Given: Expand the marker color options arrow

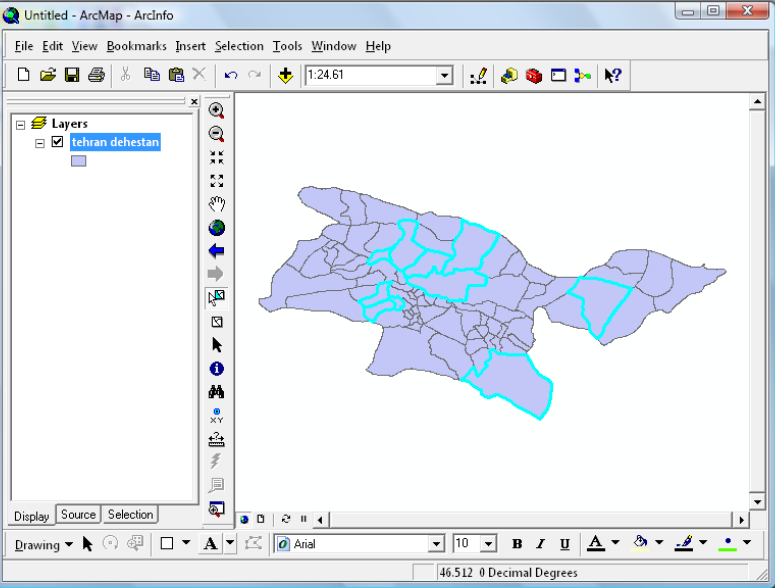Looking at the screenshot, I should pyautogui.click(x=747, y=543).
